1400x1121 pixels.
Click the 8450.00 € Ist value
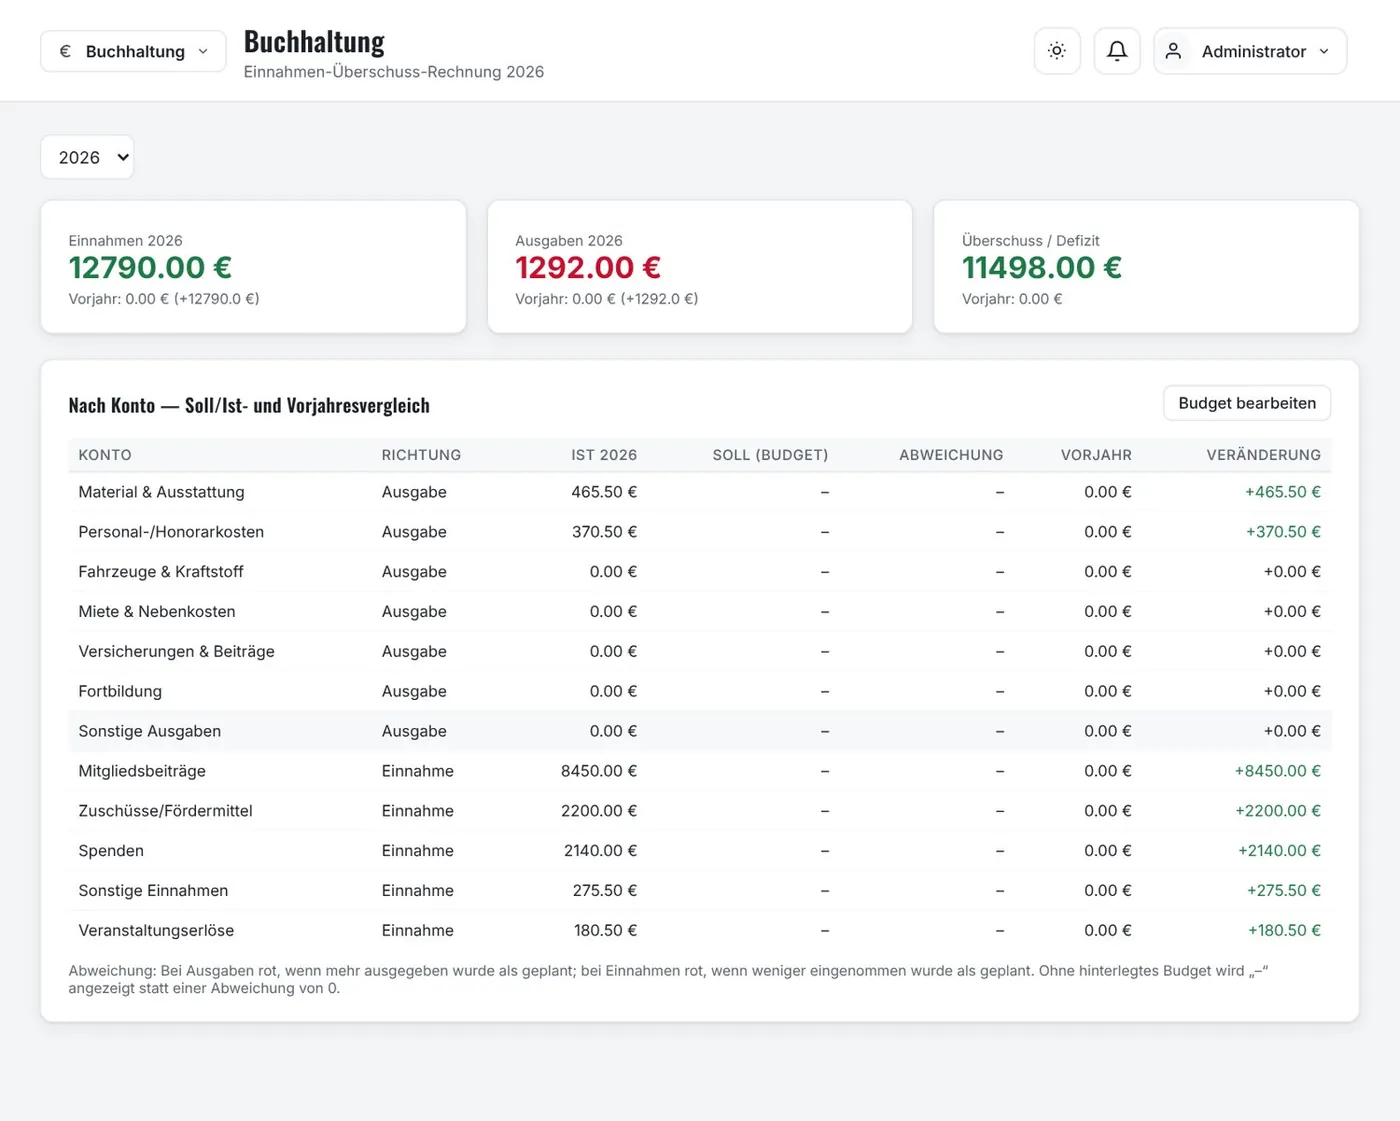(x=599, y=771)
